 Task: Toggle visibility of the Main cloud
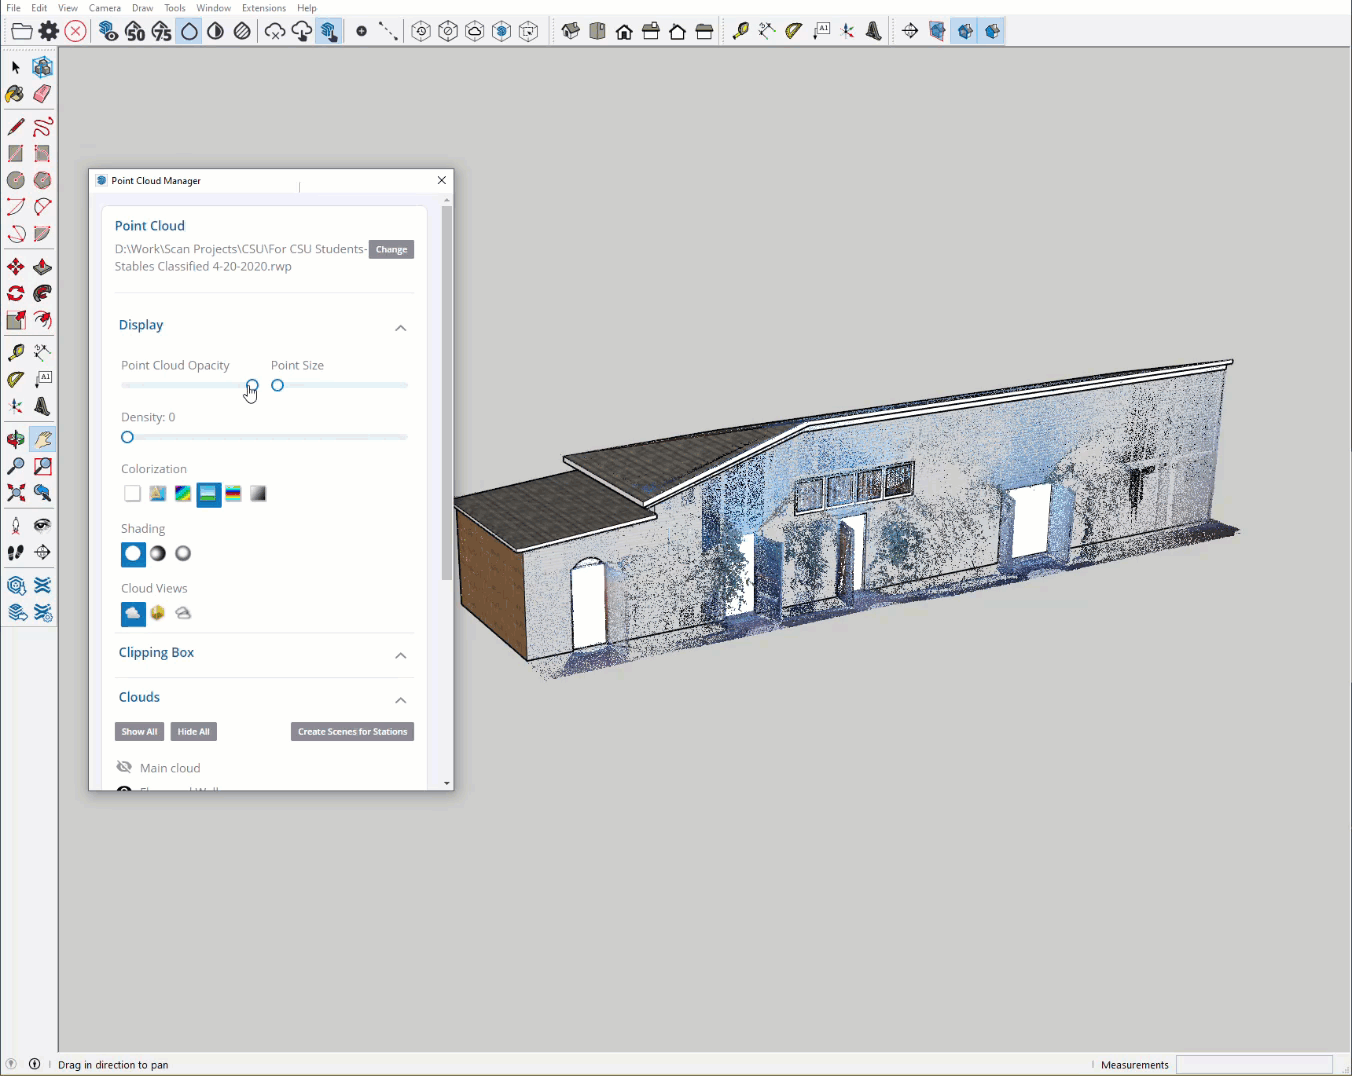click(x=124, y=767)
